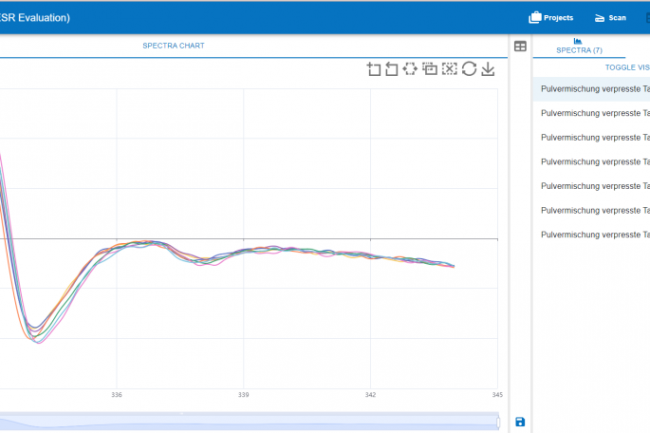Open the table view icon beside the chart
This screenshot has width=650, height=433.
(520, 46)
